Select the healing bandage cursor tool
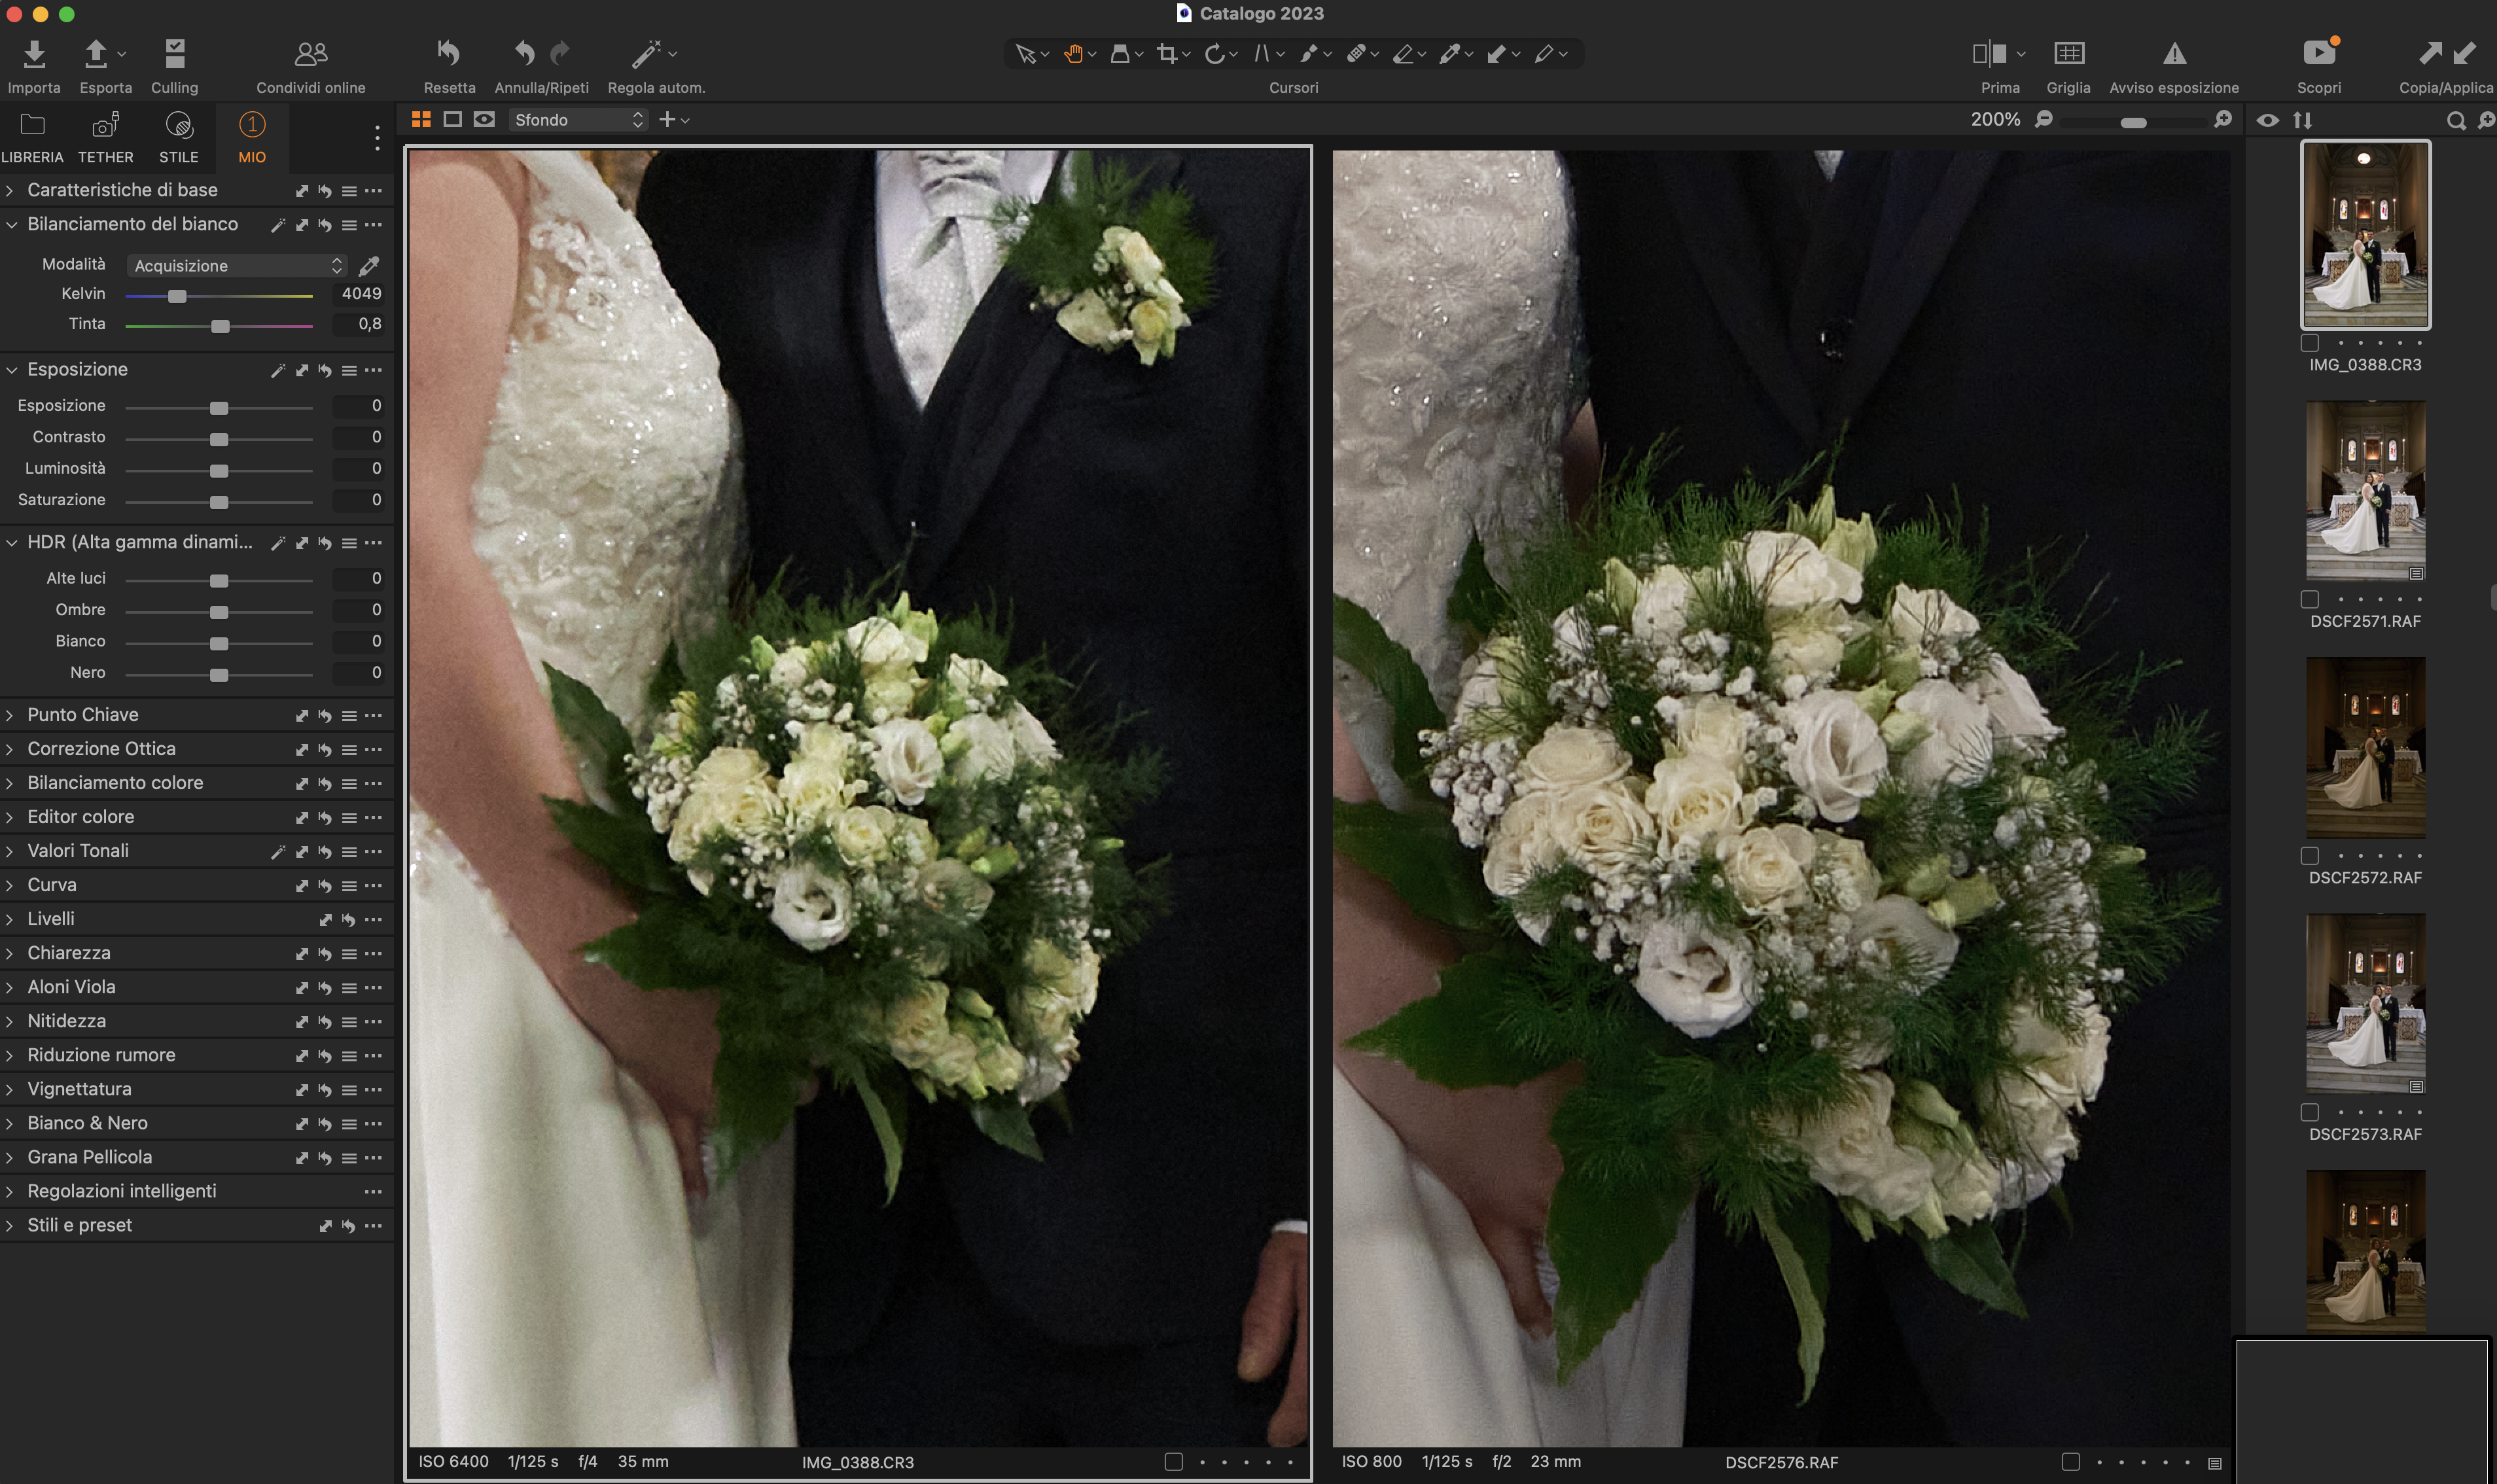 [1356, 54]
